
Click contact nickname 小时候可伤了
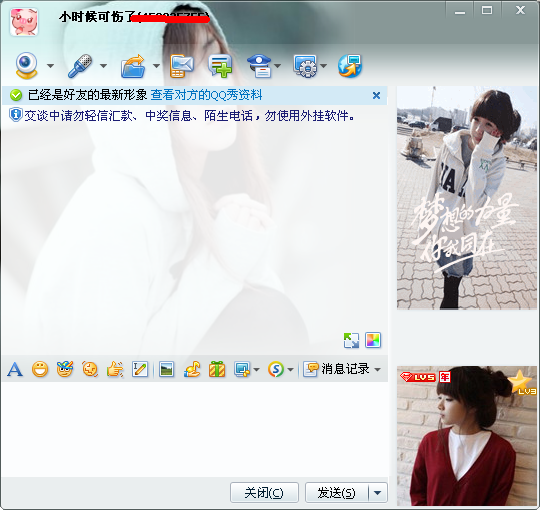[x=98, y=17]
